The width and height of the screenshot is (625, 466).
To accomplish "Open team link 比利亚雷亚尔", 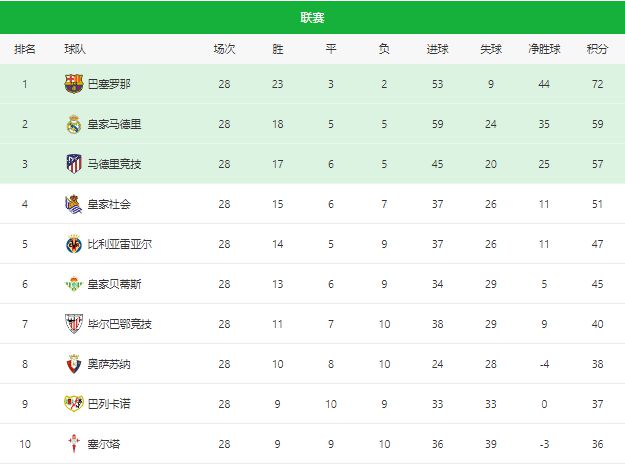I will 120,244.
